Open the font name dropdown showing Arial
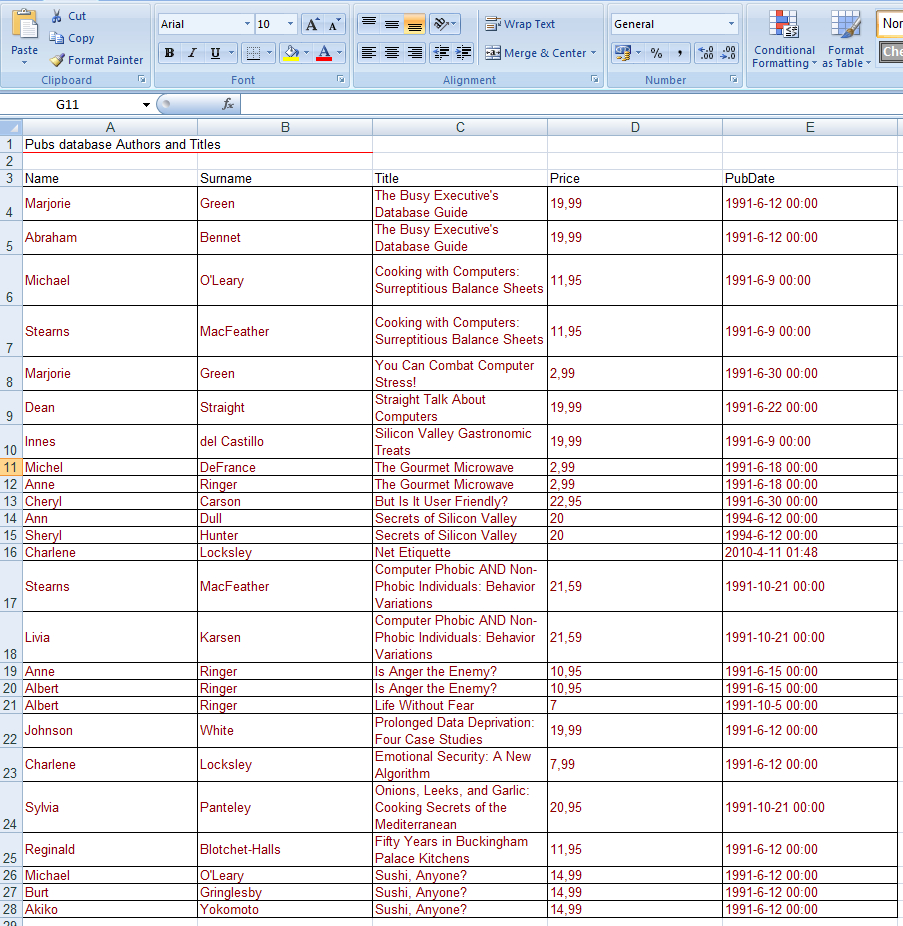Image resolution: width=903 pixels, height=926 pixels. point(247,24)
